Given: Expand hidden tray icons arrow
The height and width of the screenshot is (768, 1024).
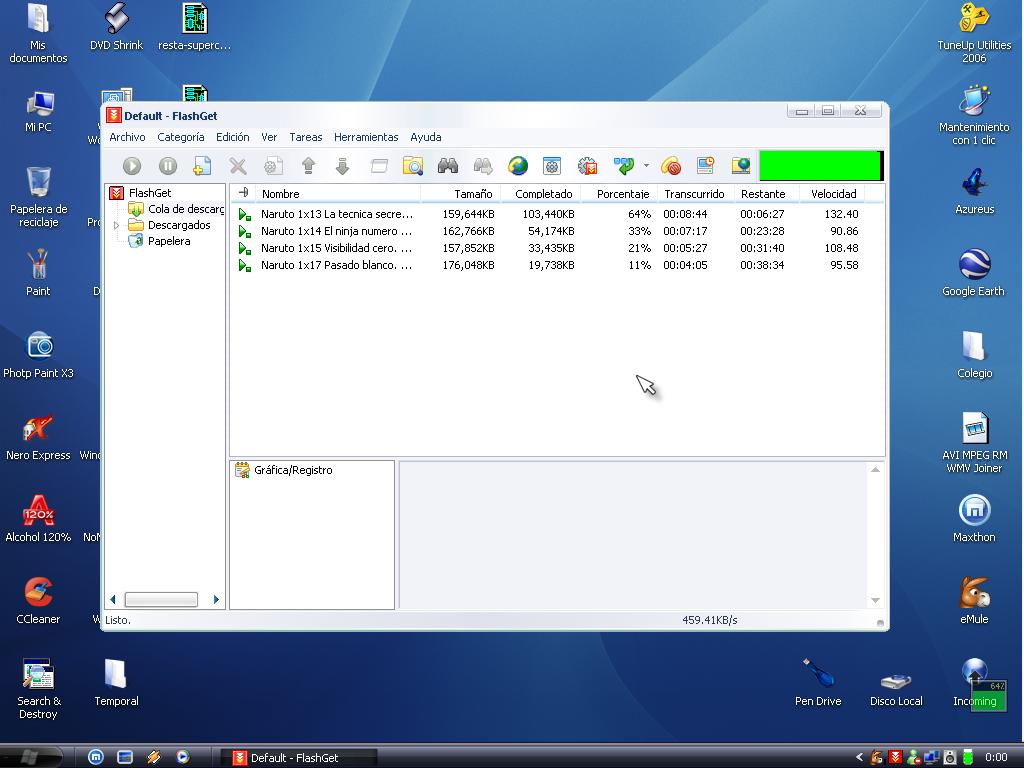Looking at the screenshot, I should click(859, 758).
